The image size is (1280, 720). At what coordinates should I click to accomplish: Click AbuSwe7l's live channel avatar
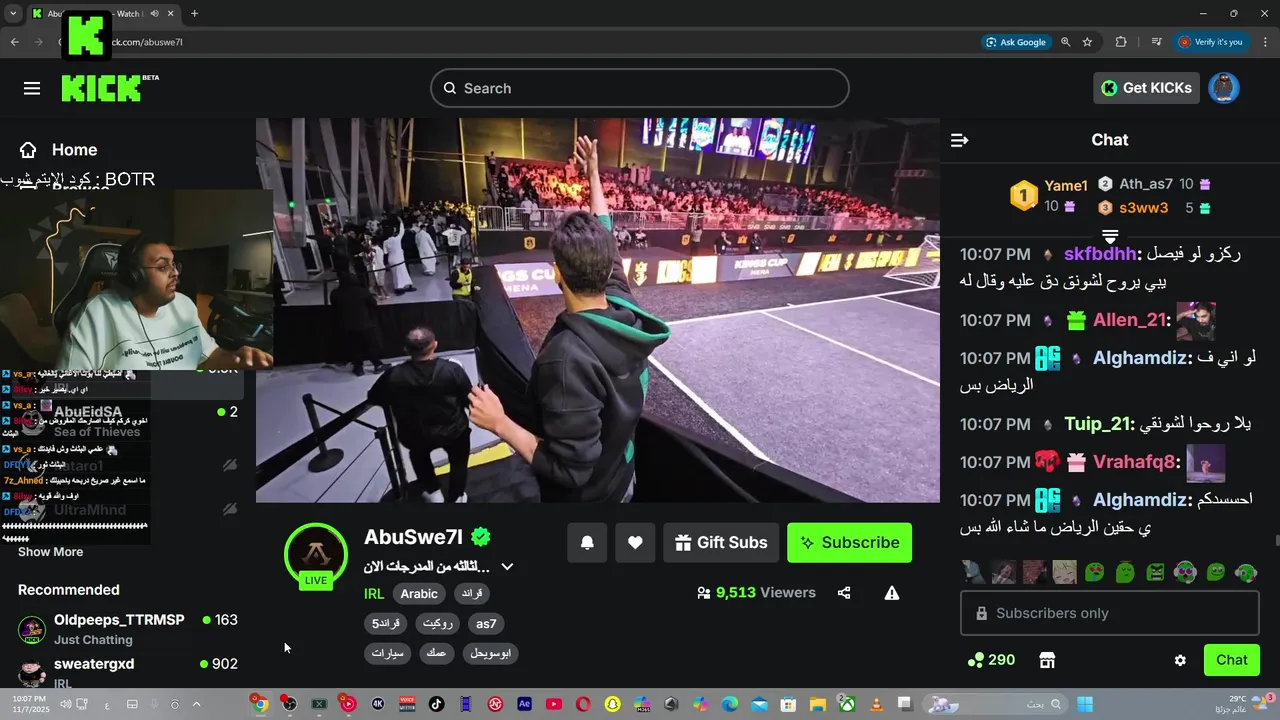coord(316,555)
